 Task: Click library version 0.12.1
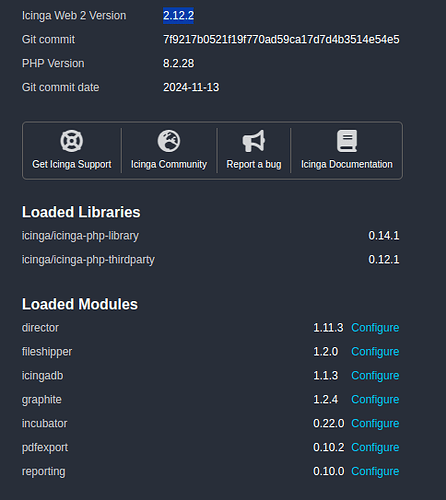384,260
